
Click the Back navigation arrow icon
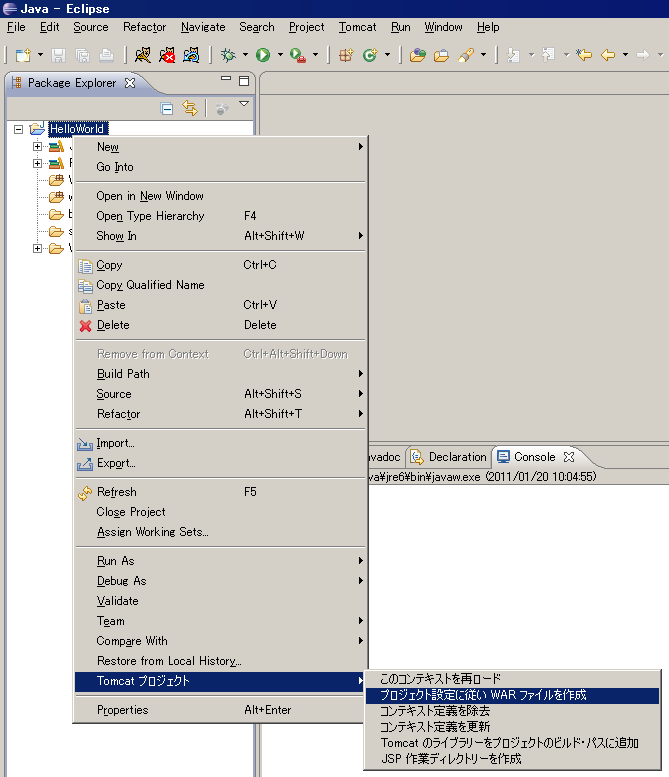(608, 55)
